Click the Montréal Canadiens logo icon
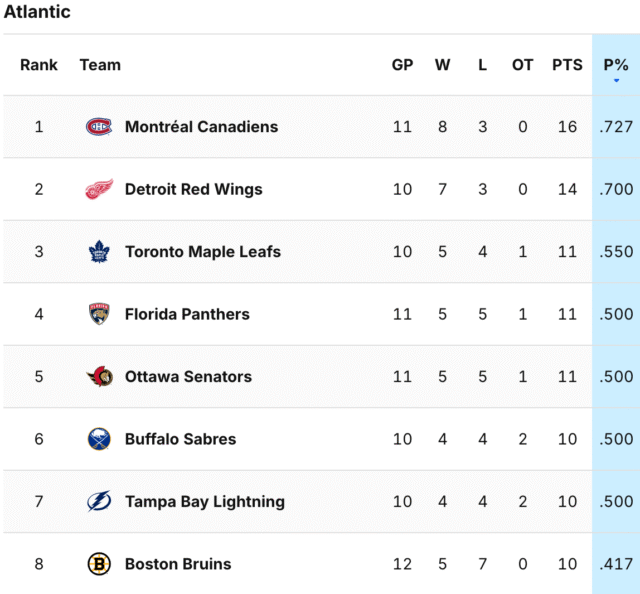 pos(99,127)
